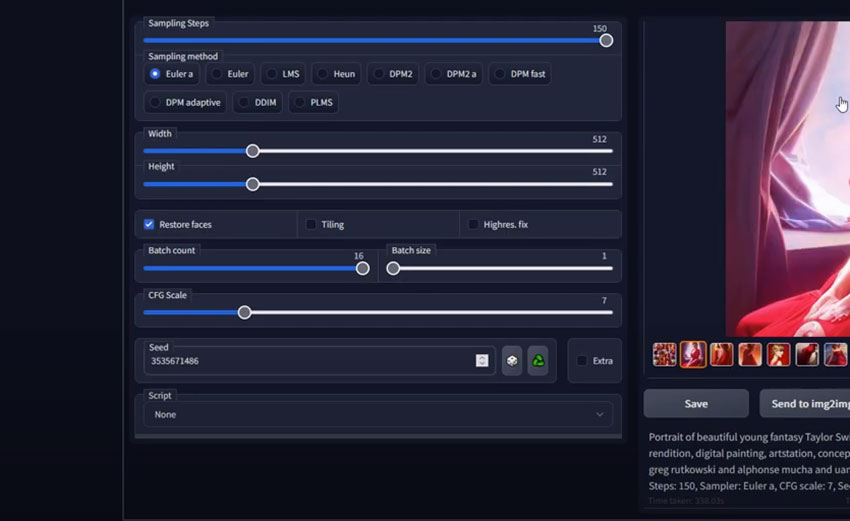
Task: Select the third gallery thumbnail
Action: (722, 355)
